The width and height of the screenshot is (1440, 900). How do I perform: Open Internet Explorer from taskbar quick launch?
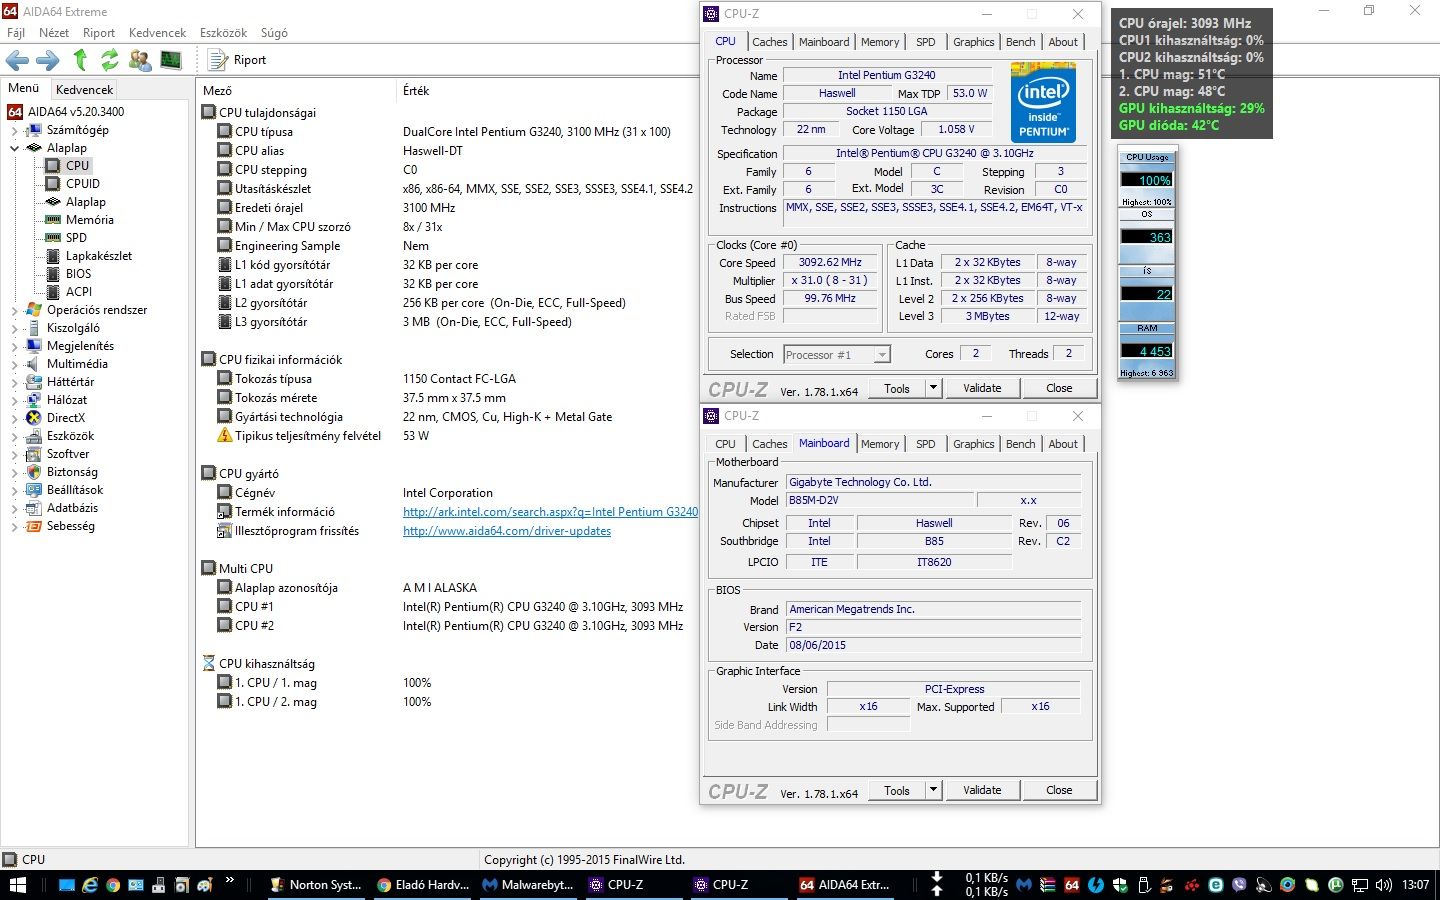tap(90, 885)
